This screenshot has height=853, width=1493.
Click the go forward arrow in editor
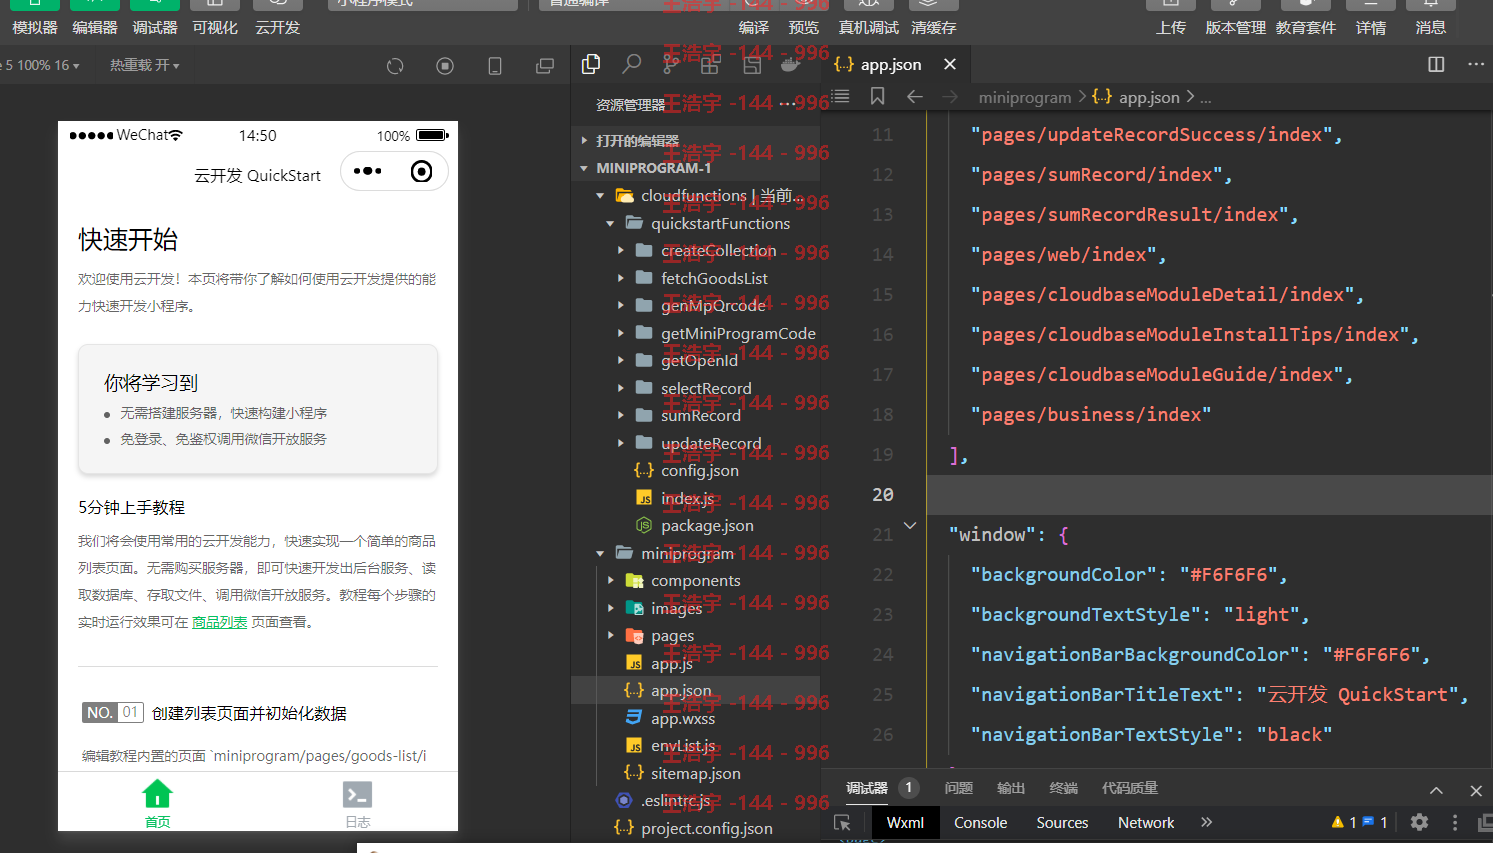tap(950, 97)
